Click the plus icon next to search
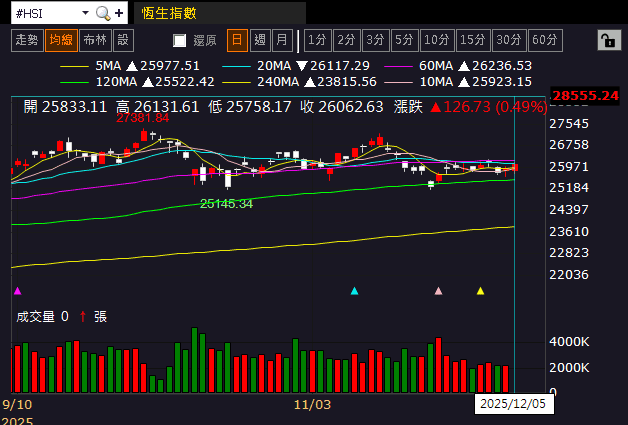Image resolution: width=628 pixels, height=425 pixels. pos(120,13)
